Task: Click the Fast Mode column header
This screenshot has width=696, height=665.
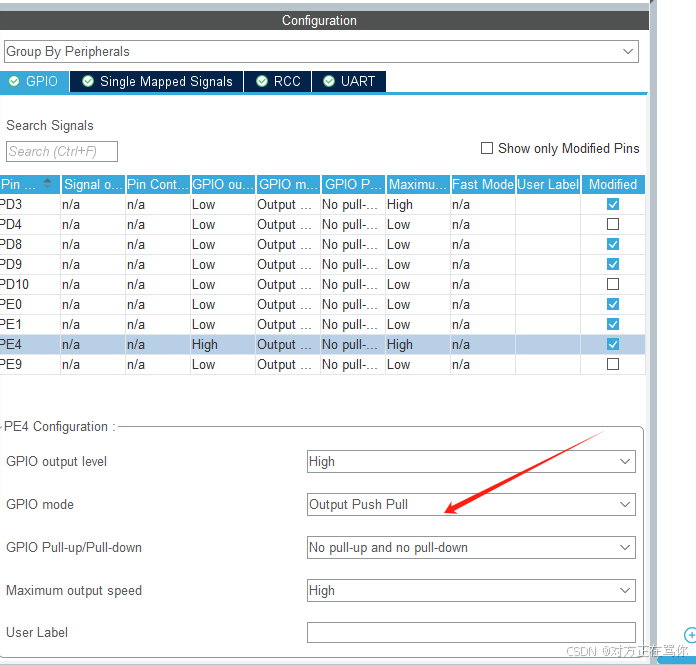Action: click(483, 184)
